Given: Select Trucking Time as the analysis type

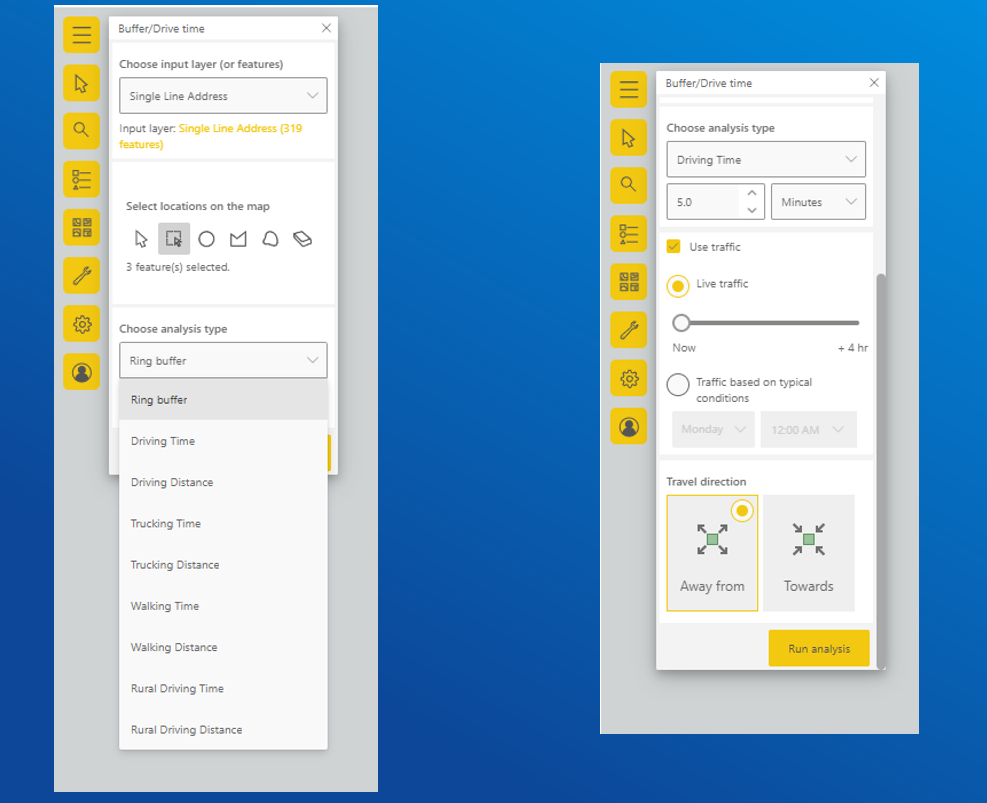Looking at the screenshot, I should point(168,523).
